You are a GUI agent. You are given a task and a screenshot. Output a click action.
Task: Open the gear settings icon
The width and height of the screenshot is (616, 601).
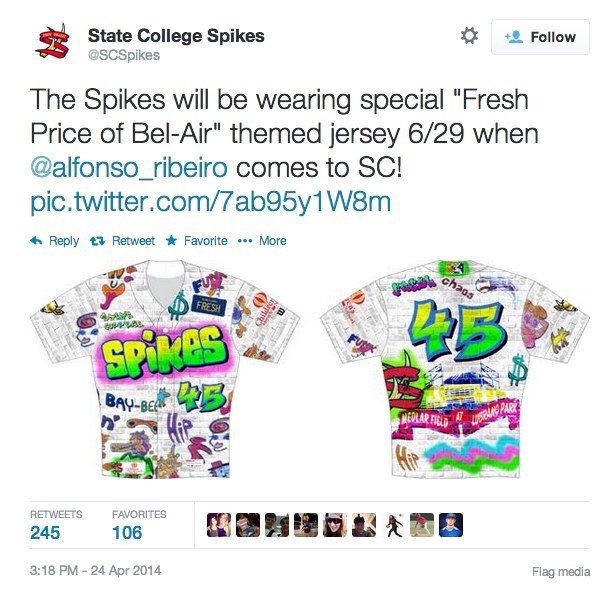coord(469,36)
